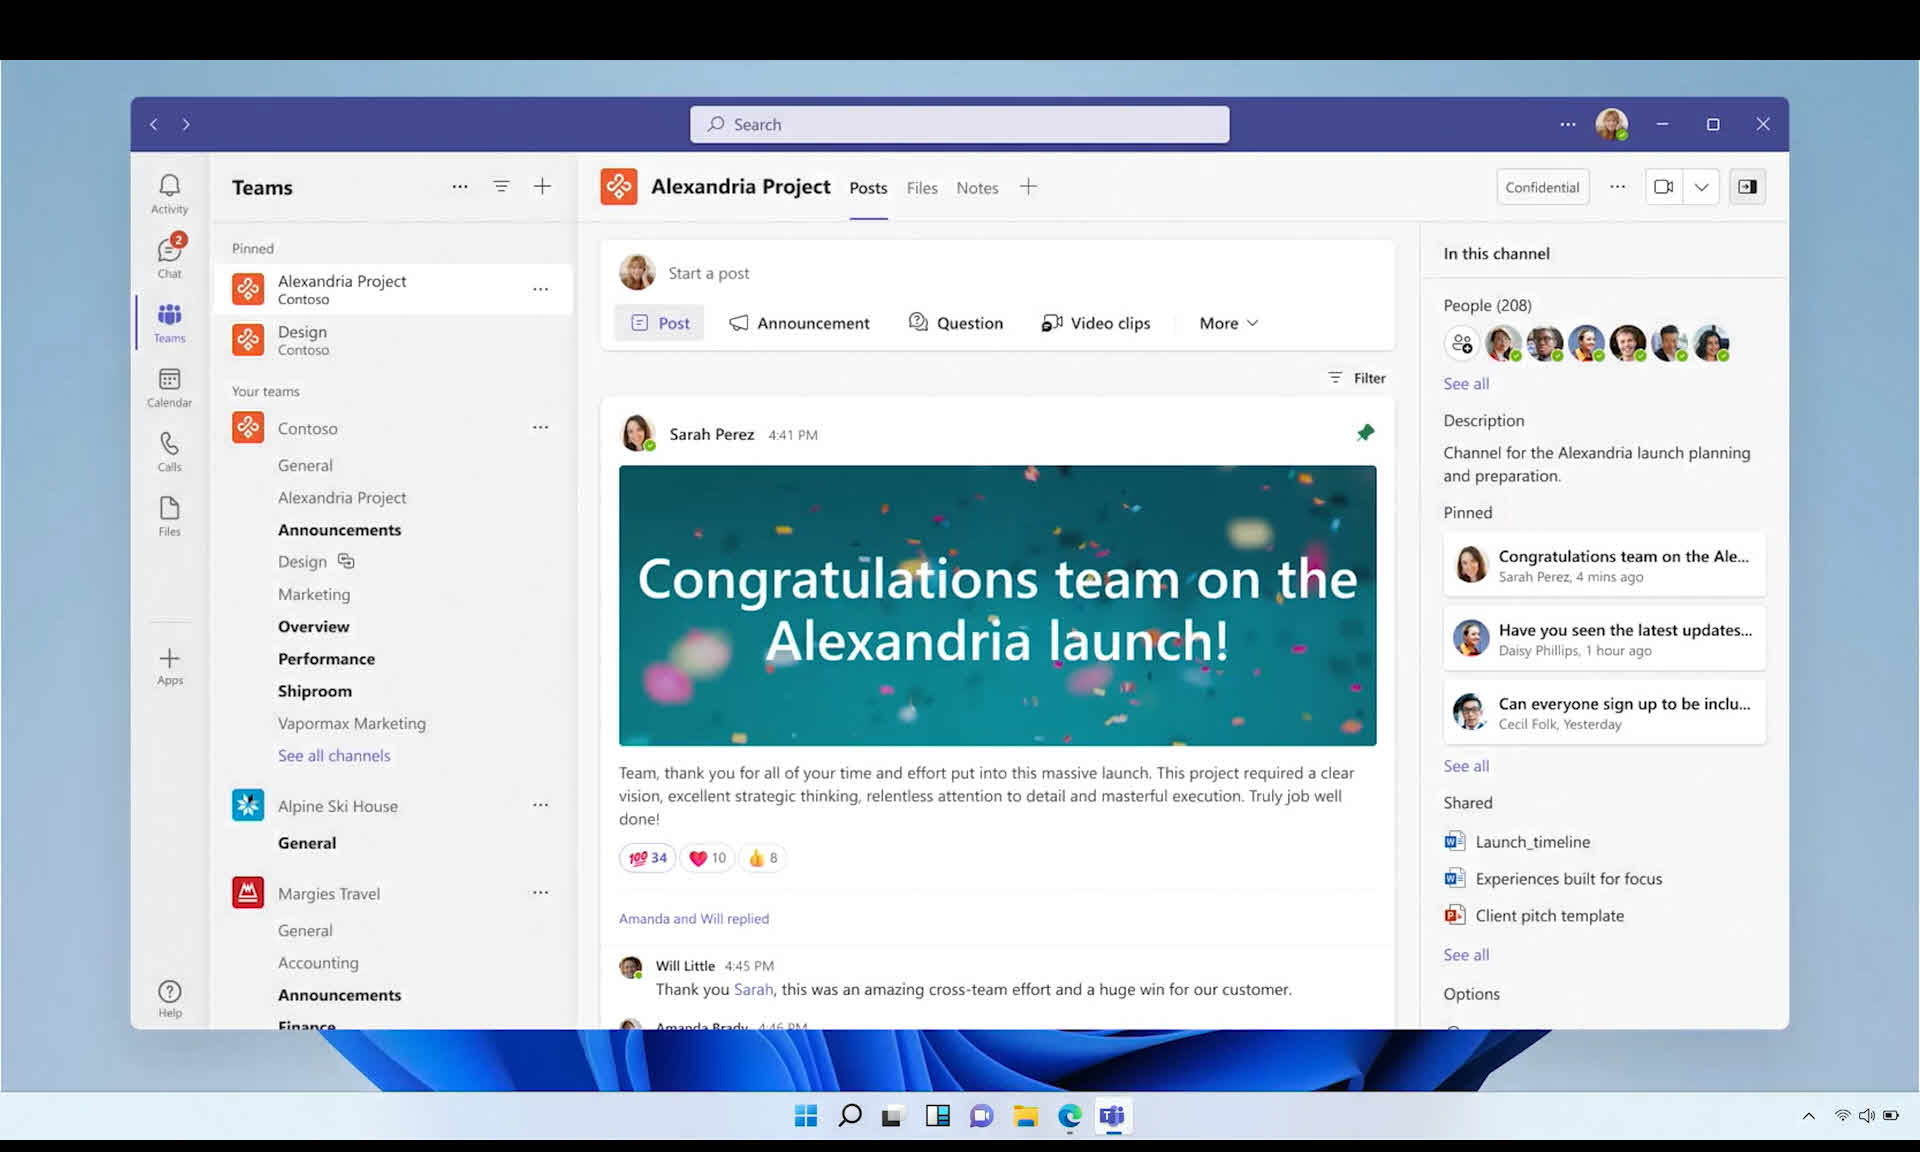The image size is (1920, 1152).
Task: Click See all under Pinned
Action: (1466, 766)
